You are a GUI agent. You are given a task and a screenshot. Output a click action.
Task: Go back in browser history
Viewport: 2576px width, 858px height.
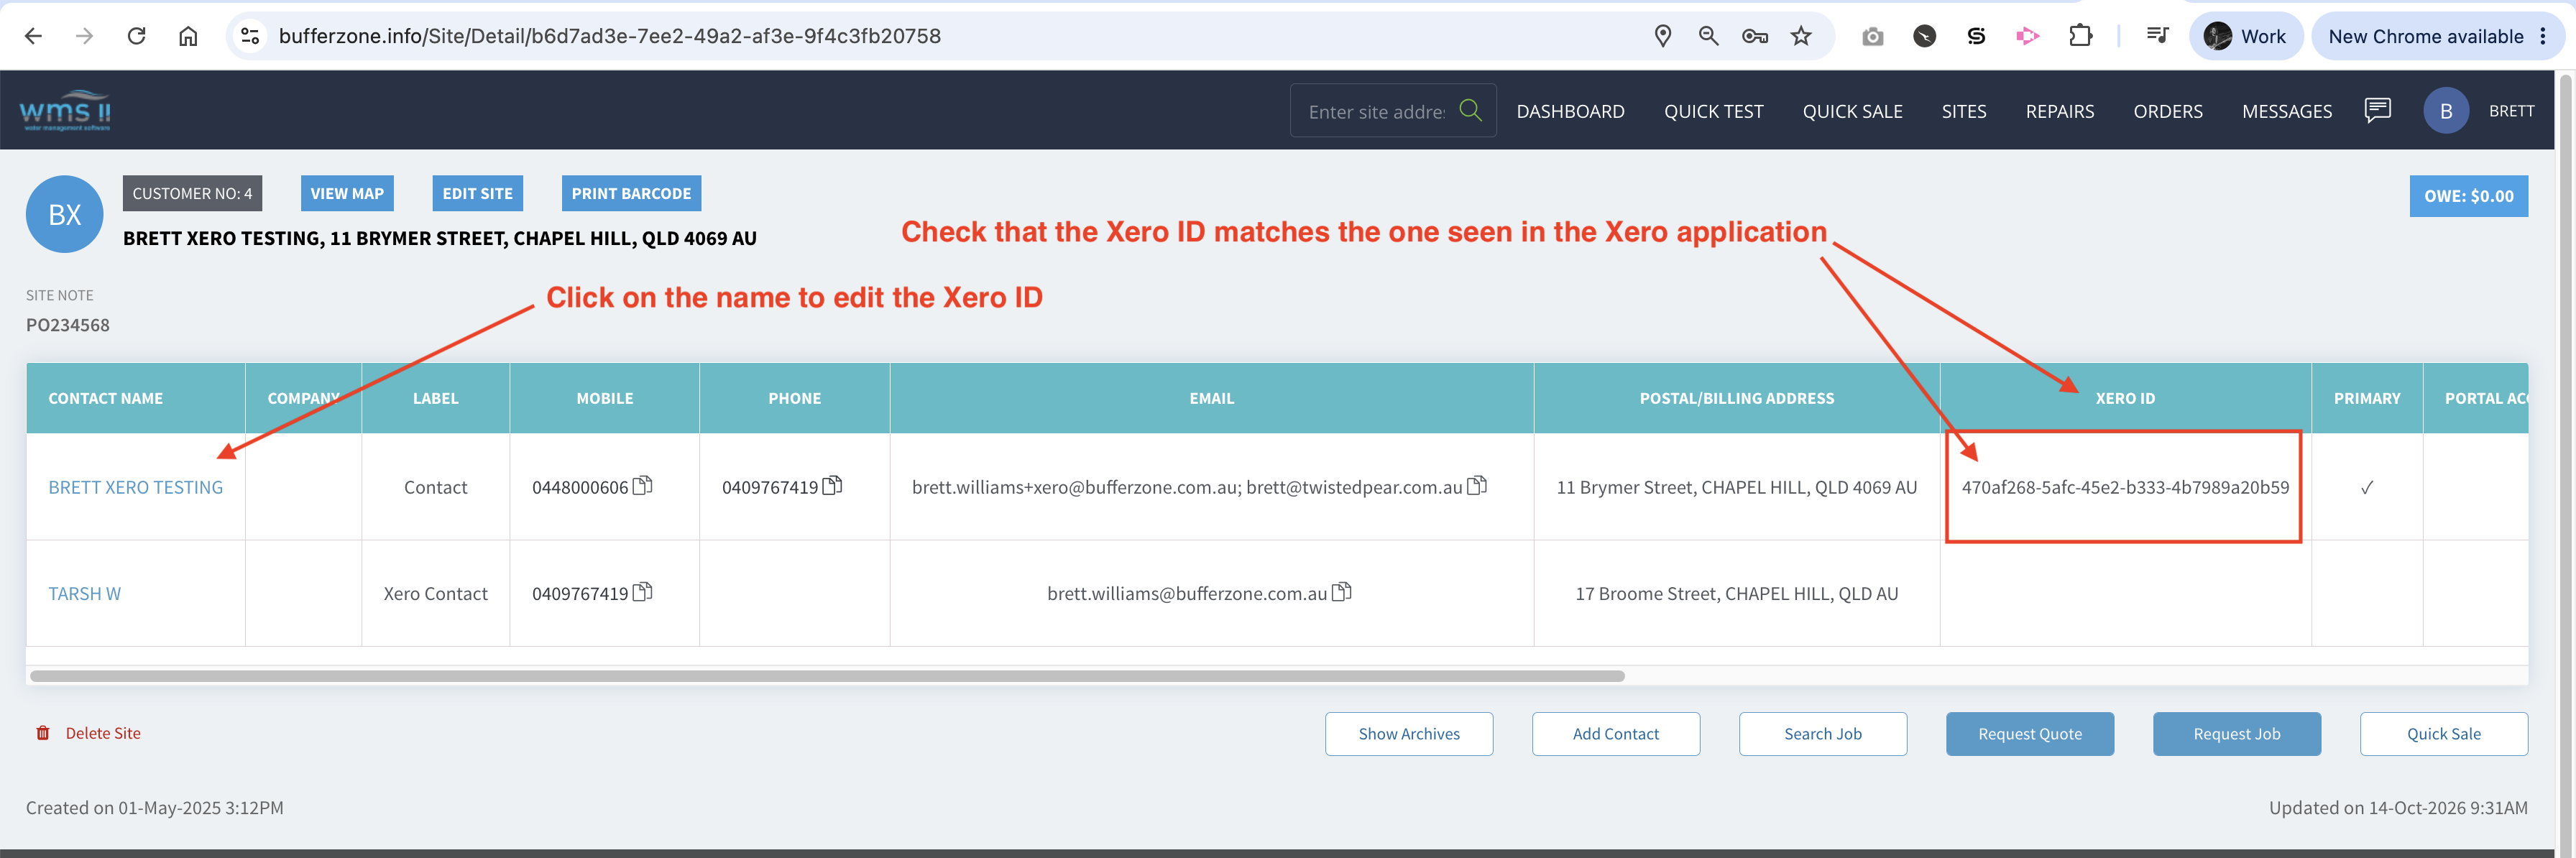[33, 36]
